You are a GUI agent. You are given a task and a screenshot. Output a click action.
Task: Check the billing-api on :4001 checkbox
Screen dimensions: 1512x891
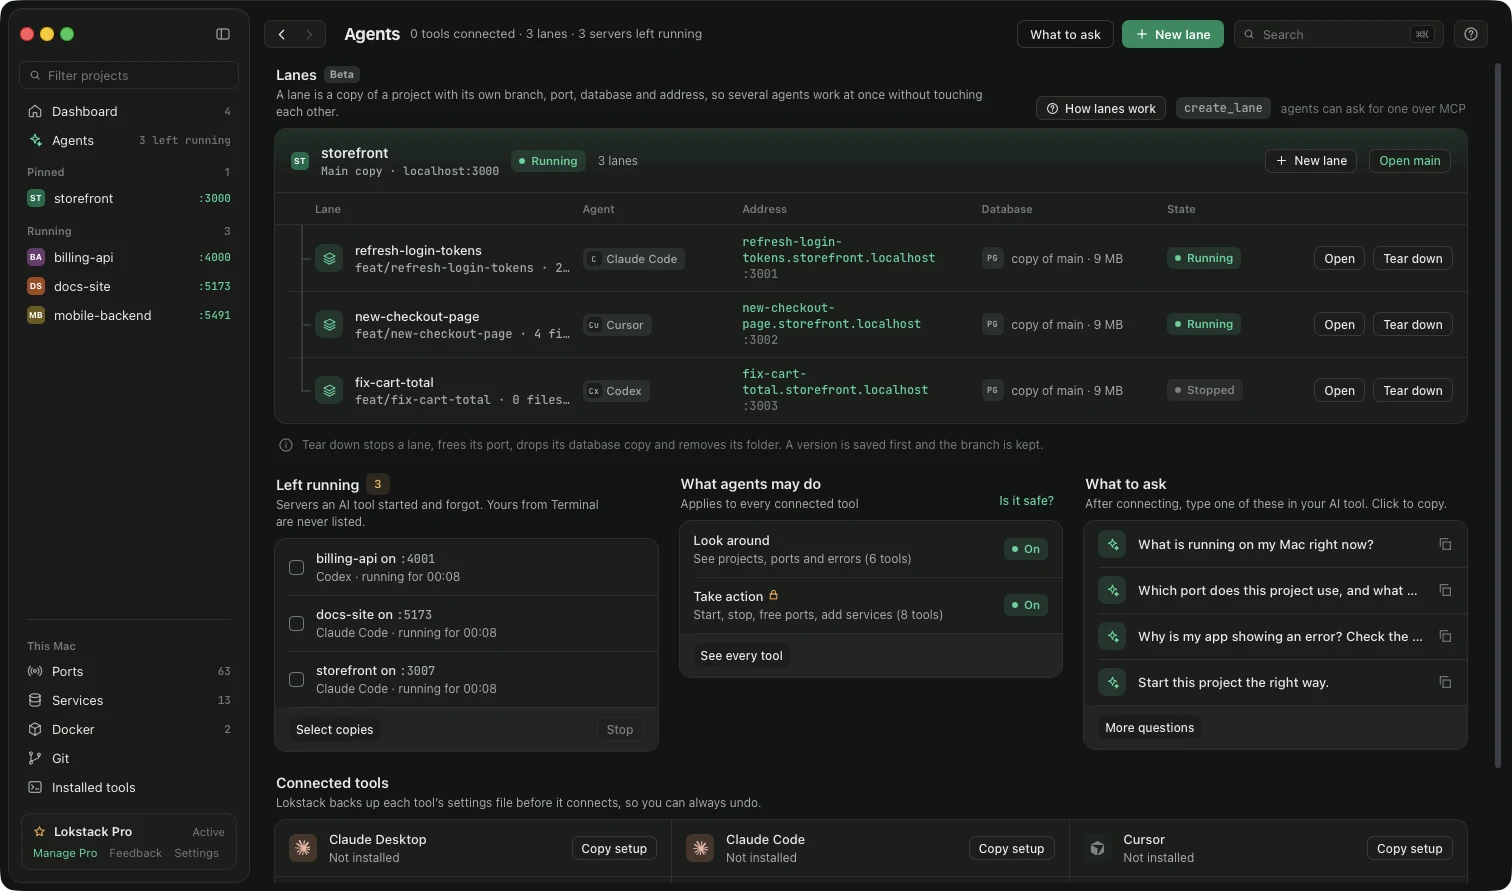point(296,567)
